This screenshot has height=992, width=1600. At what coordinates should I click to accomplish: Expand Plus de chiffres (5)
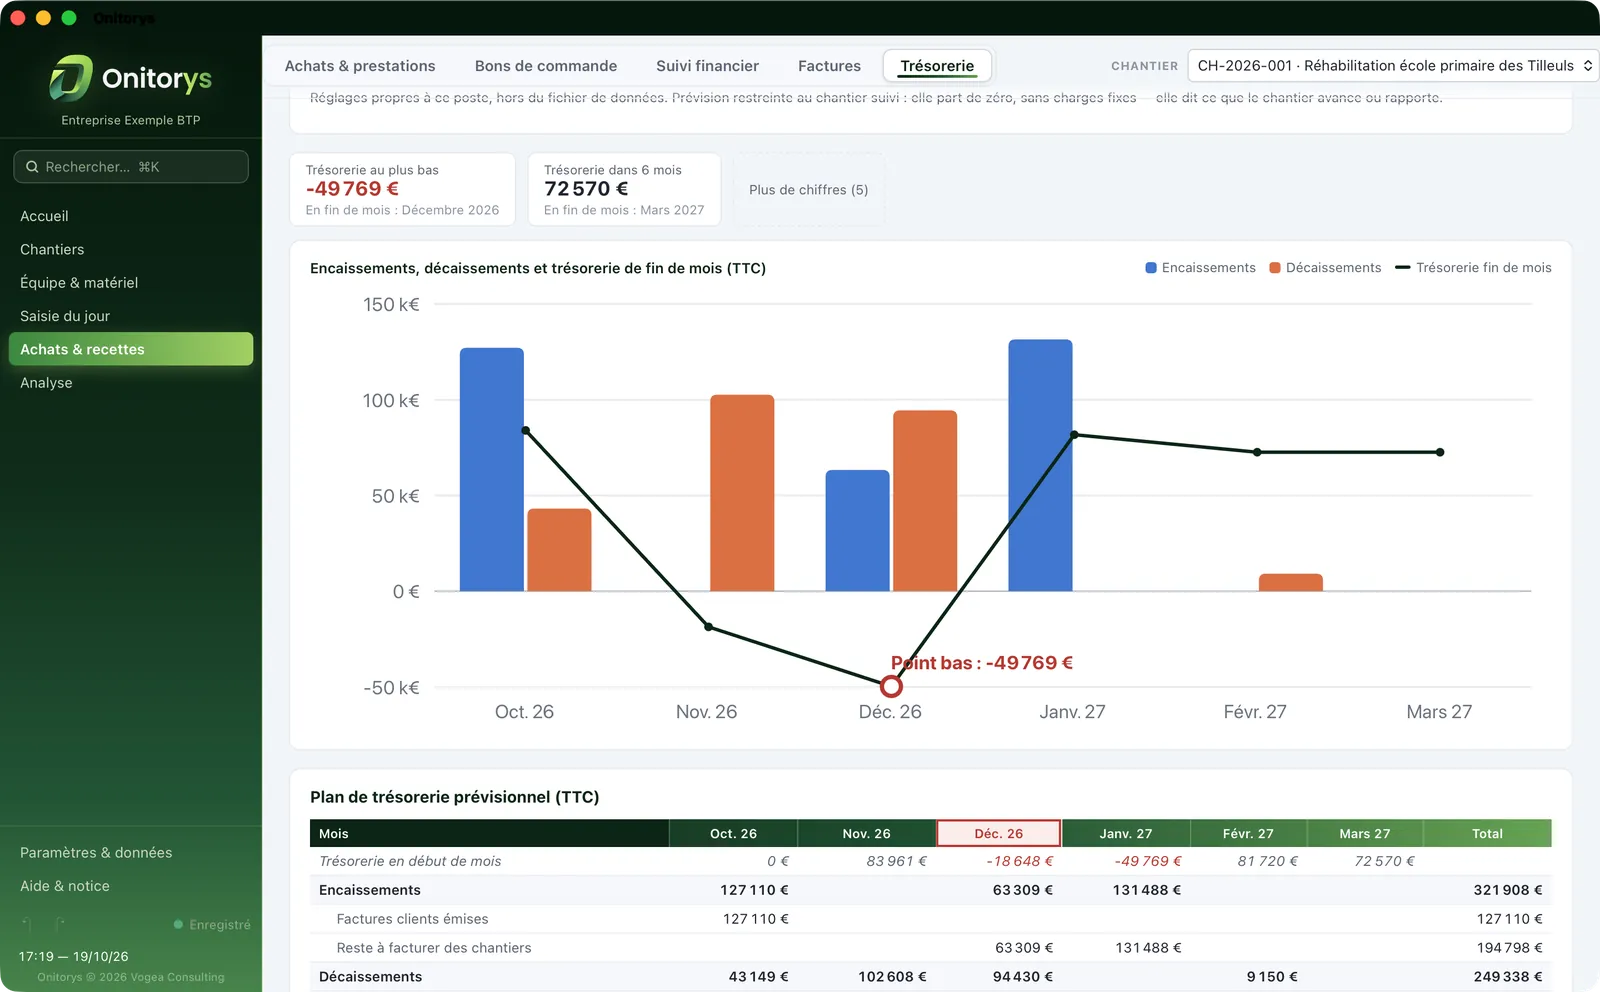pyautogui.click(x=808, y=190)
